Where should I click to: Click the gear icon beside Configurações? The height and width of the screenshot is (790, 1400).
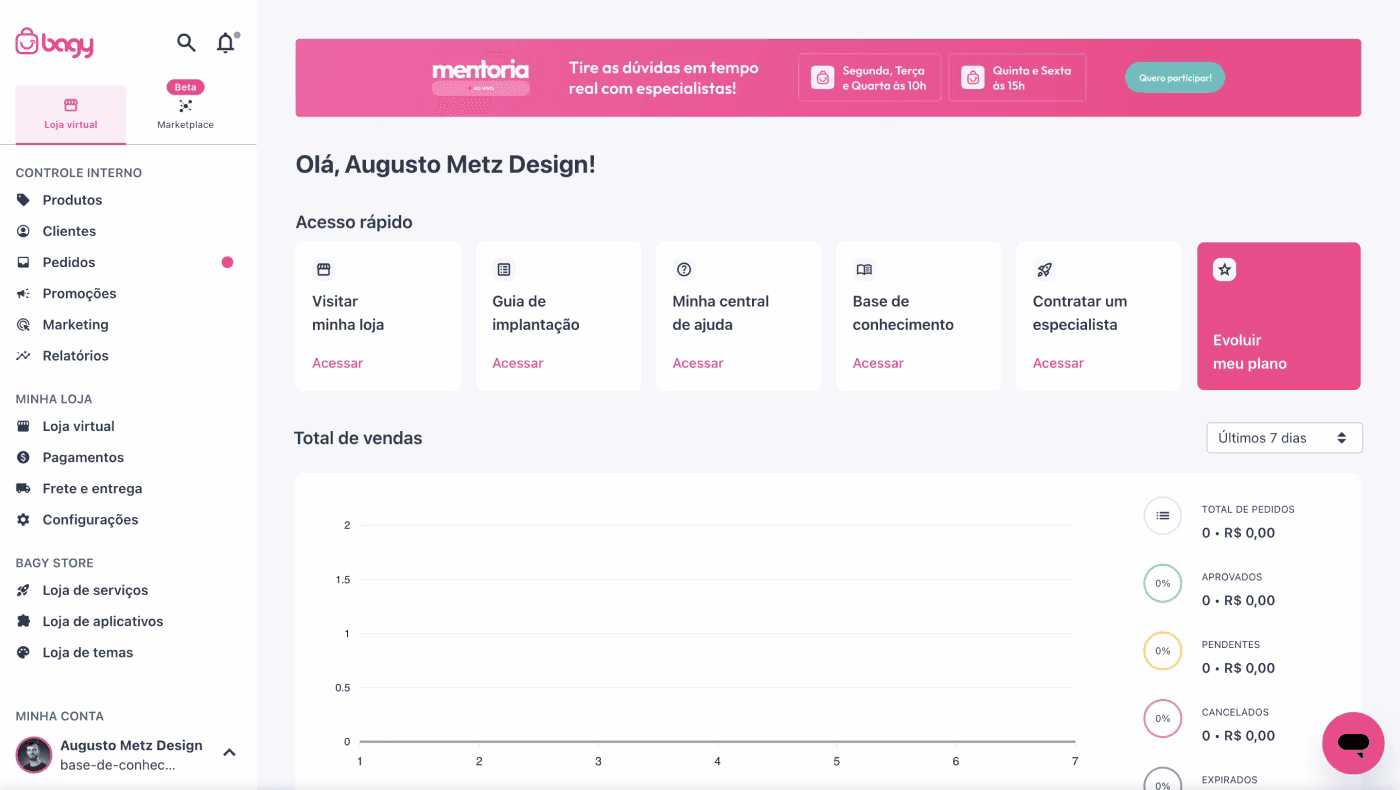point(23,519)
